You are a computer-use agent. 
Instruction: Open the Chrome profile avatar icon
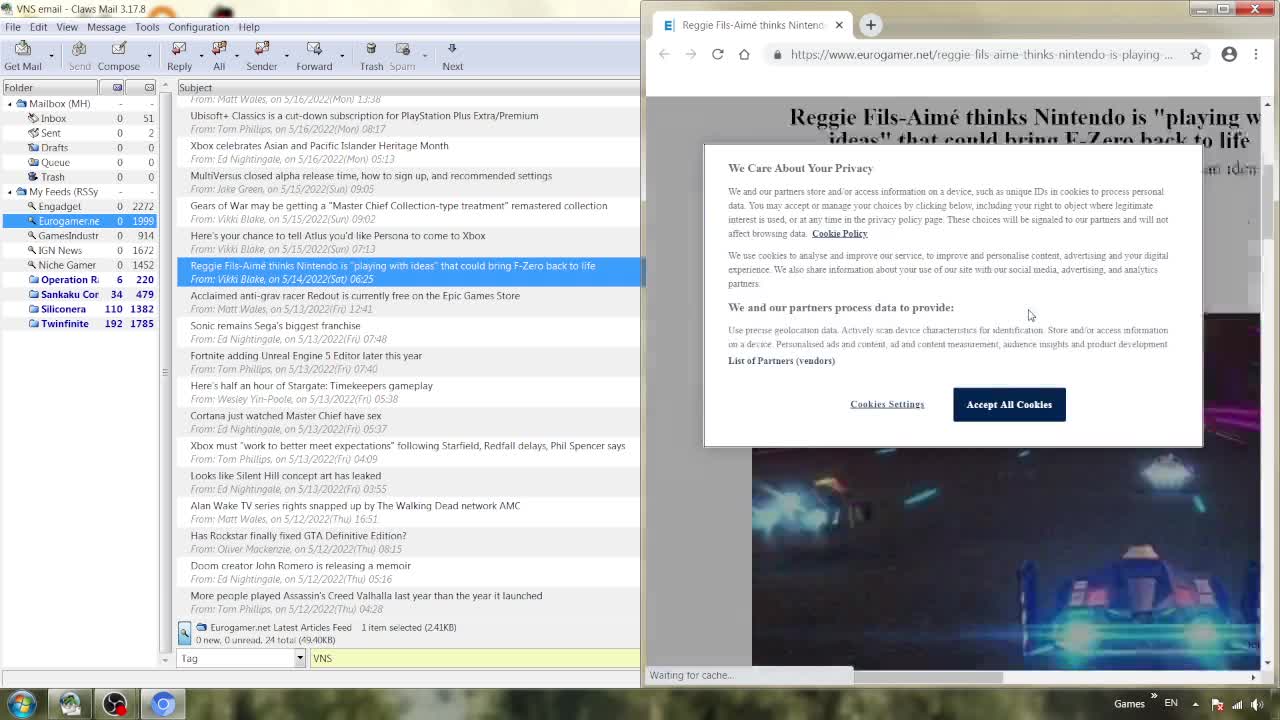tap(1229, 54)
